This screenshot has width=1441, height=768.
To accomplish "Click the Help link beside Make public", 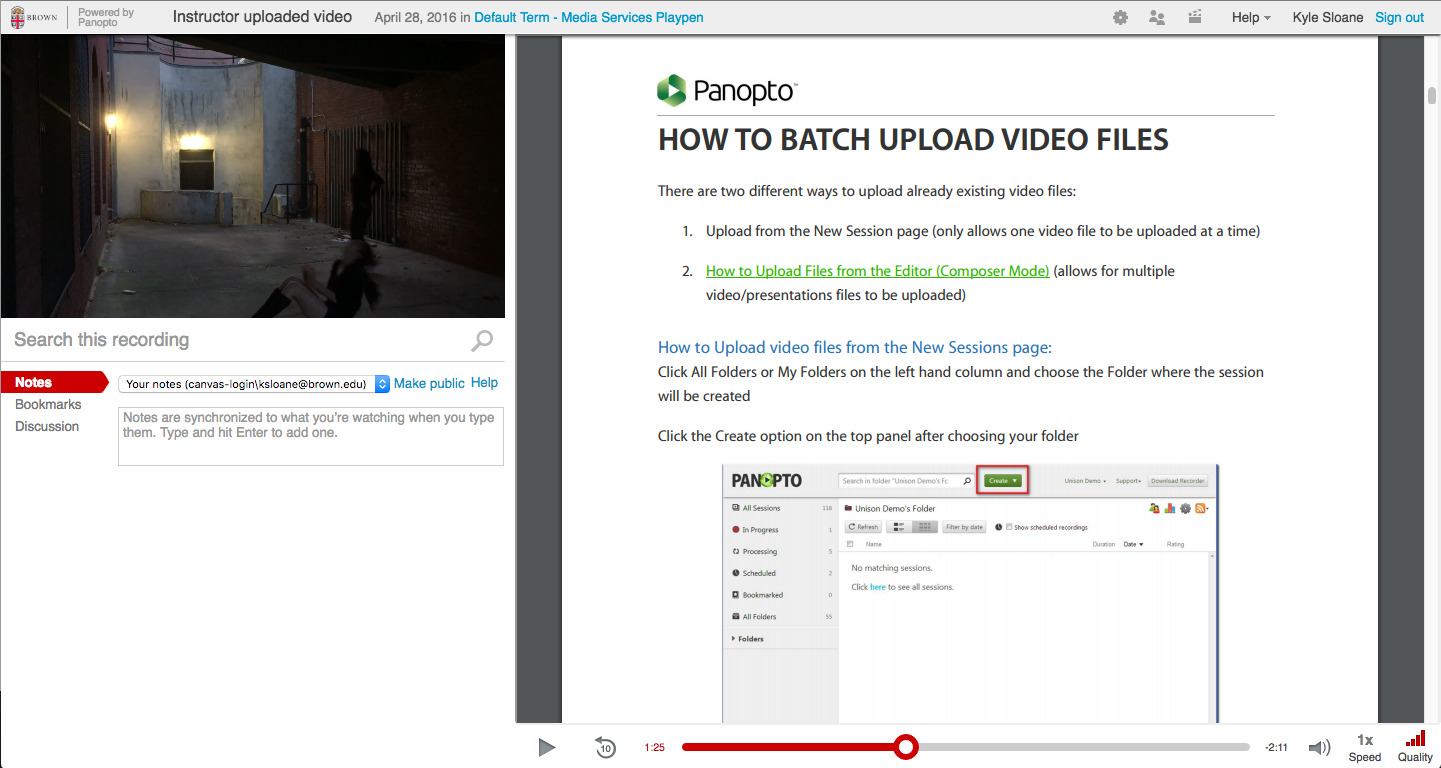I will click(x=484, y=383).
